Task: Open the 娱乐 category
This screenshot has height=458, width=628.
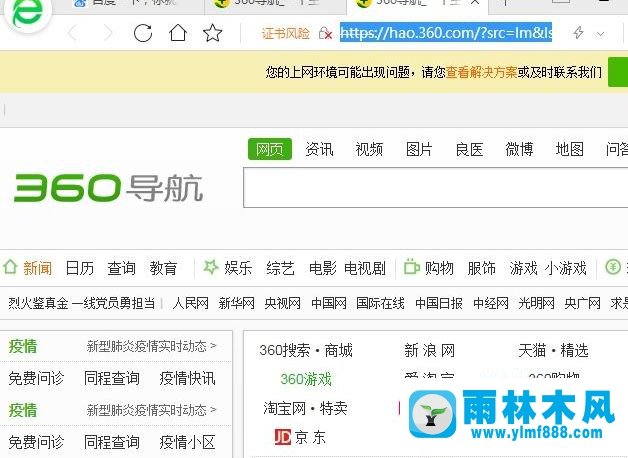Action: [238, 268]
